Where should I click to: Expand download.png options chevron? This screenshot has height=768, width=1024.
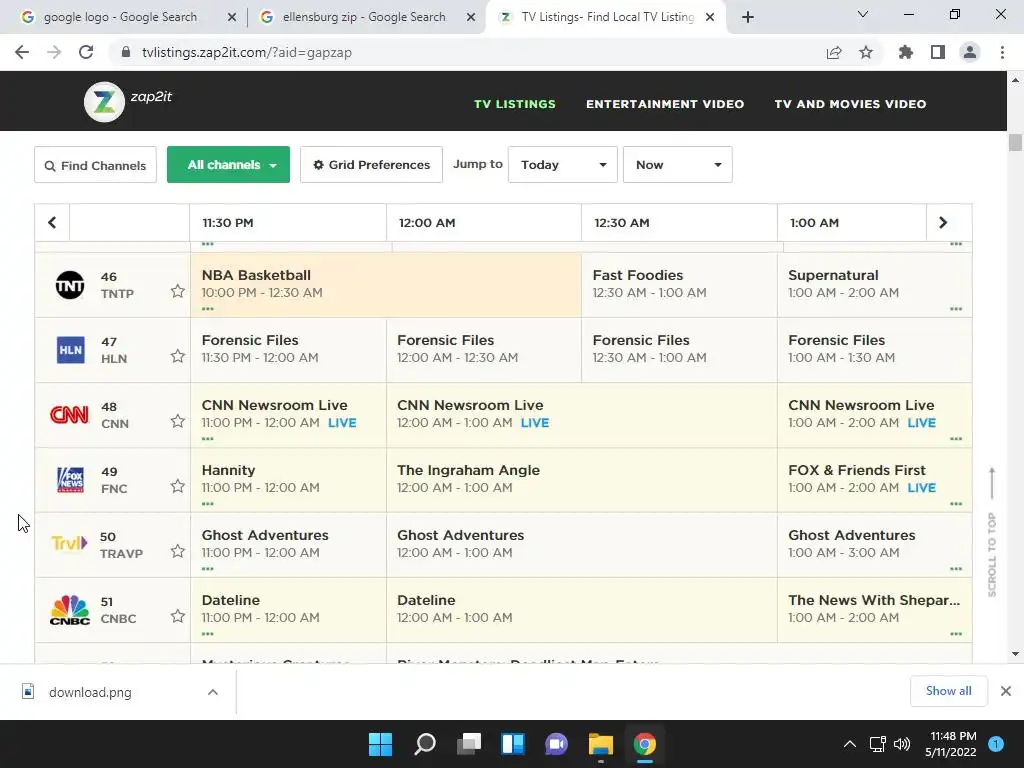[213, 692]
